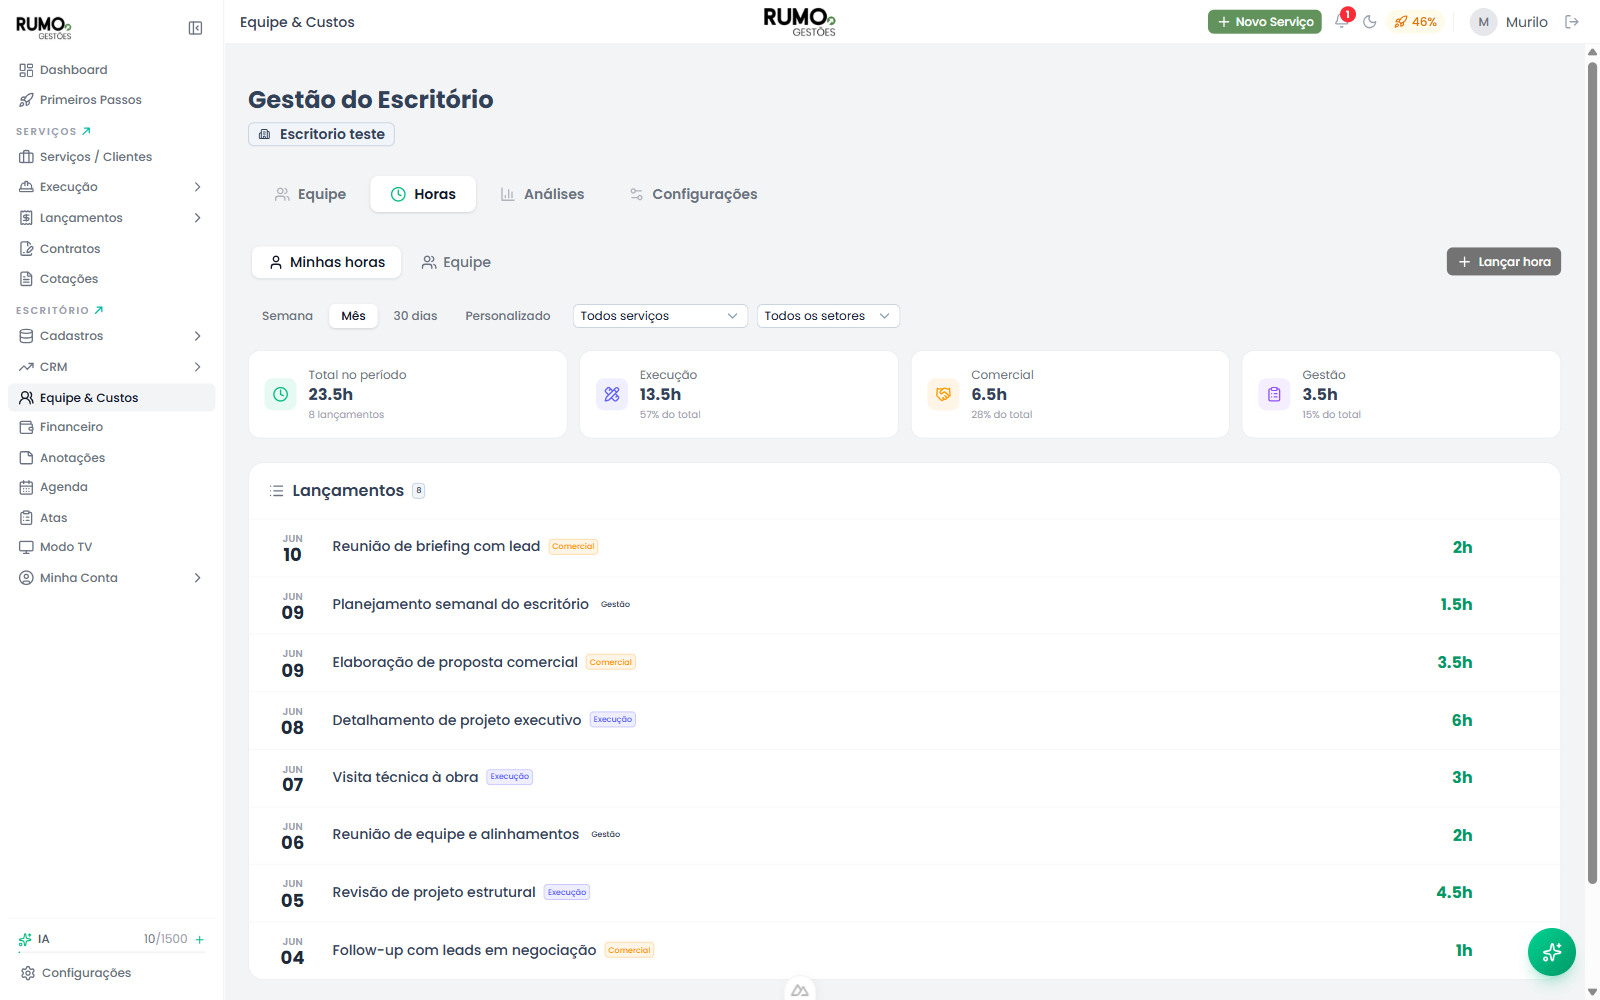
Task: Expand the Execução sidebar submenu
Action: pyautogui.click(x=198, y=187)
